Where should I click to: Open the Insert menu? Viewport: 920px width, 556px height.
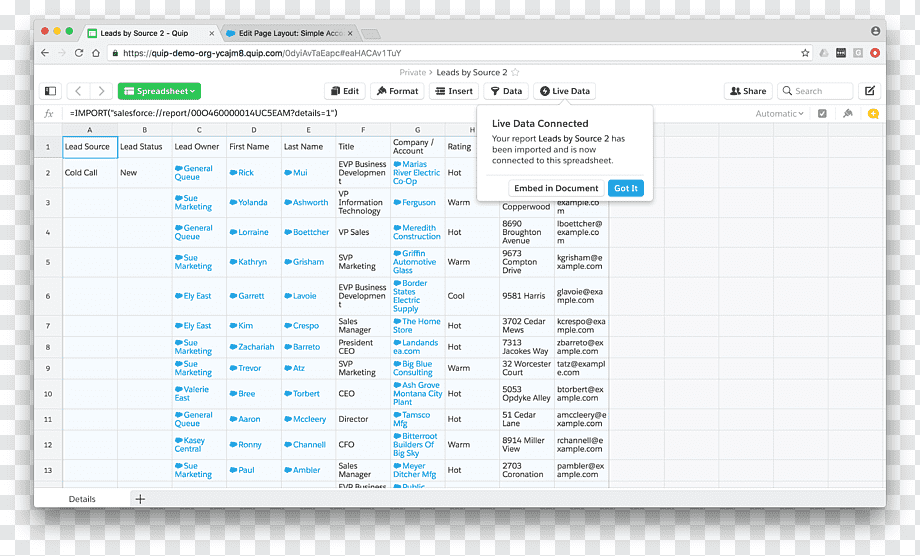[x=454, y=91]
